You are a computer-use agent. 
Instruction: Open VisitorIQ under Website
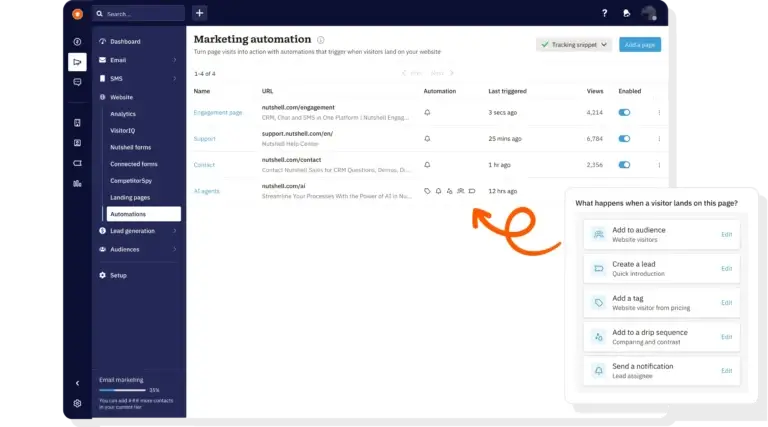122,131
